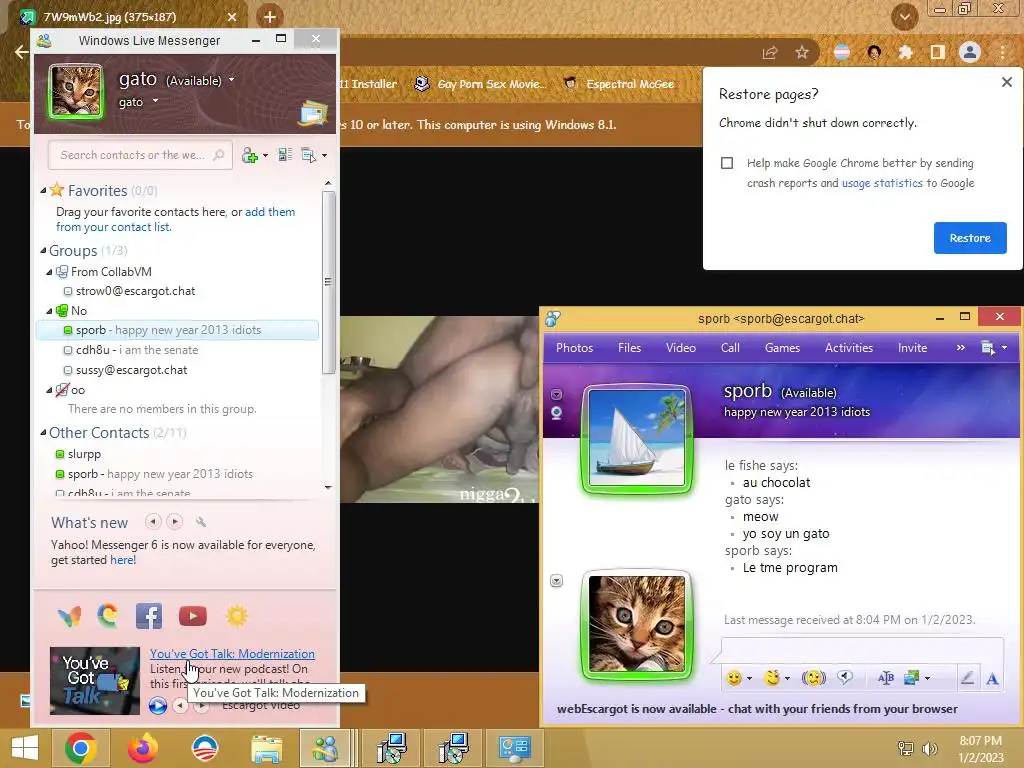Open You've Got Talk: Modernization link
Image resolution: width=1024 pixels, height=768 pixels.
click(x=232, y=654)
